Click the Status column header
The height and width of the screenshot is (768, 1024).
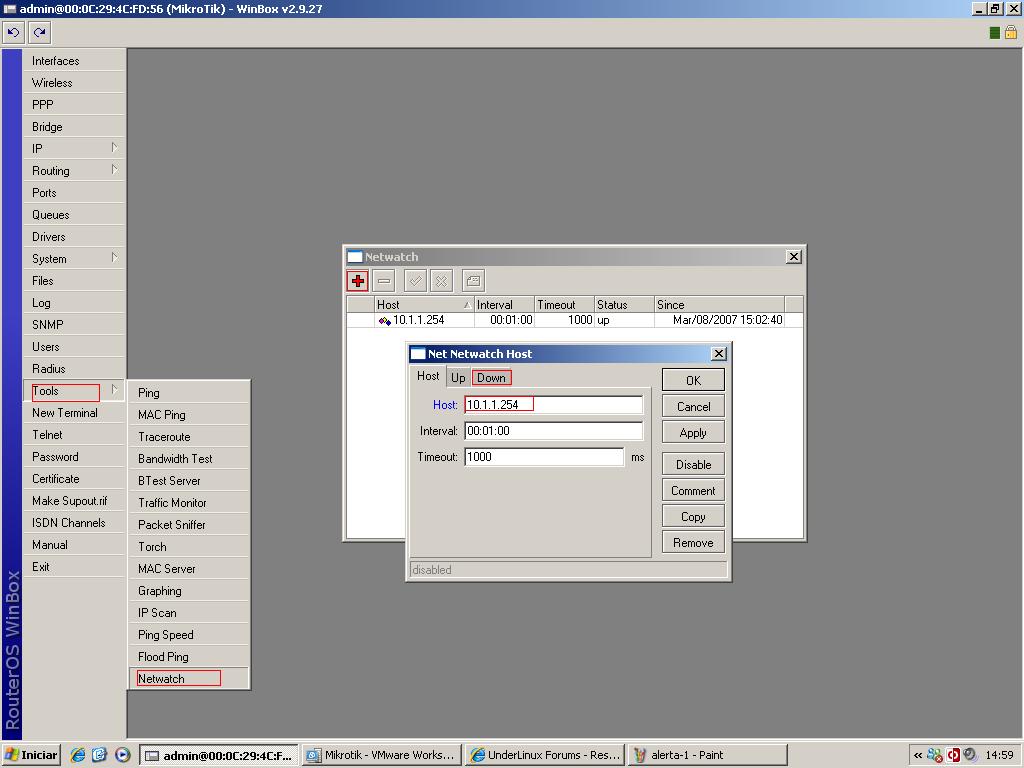[624, 304]
